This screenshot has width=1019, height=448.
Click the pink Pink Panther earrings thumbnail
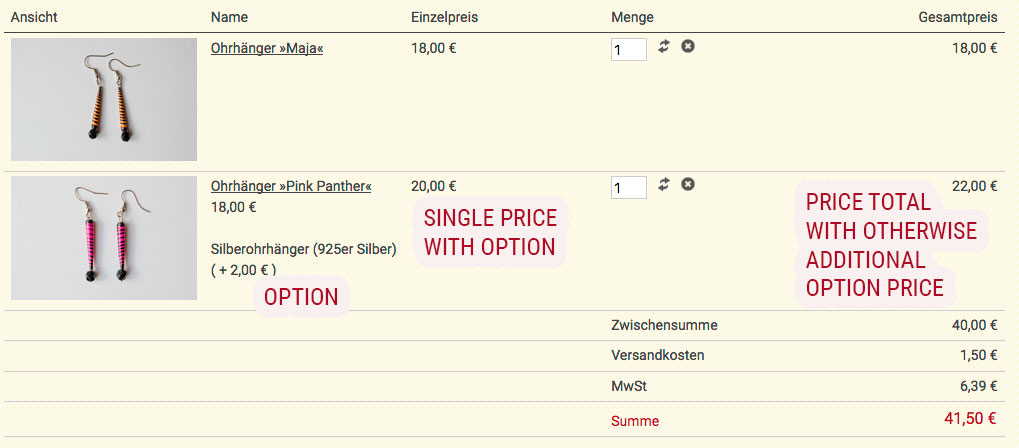pos(104,238)
